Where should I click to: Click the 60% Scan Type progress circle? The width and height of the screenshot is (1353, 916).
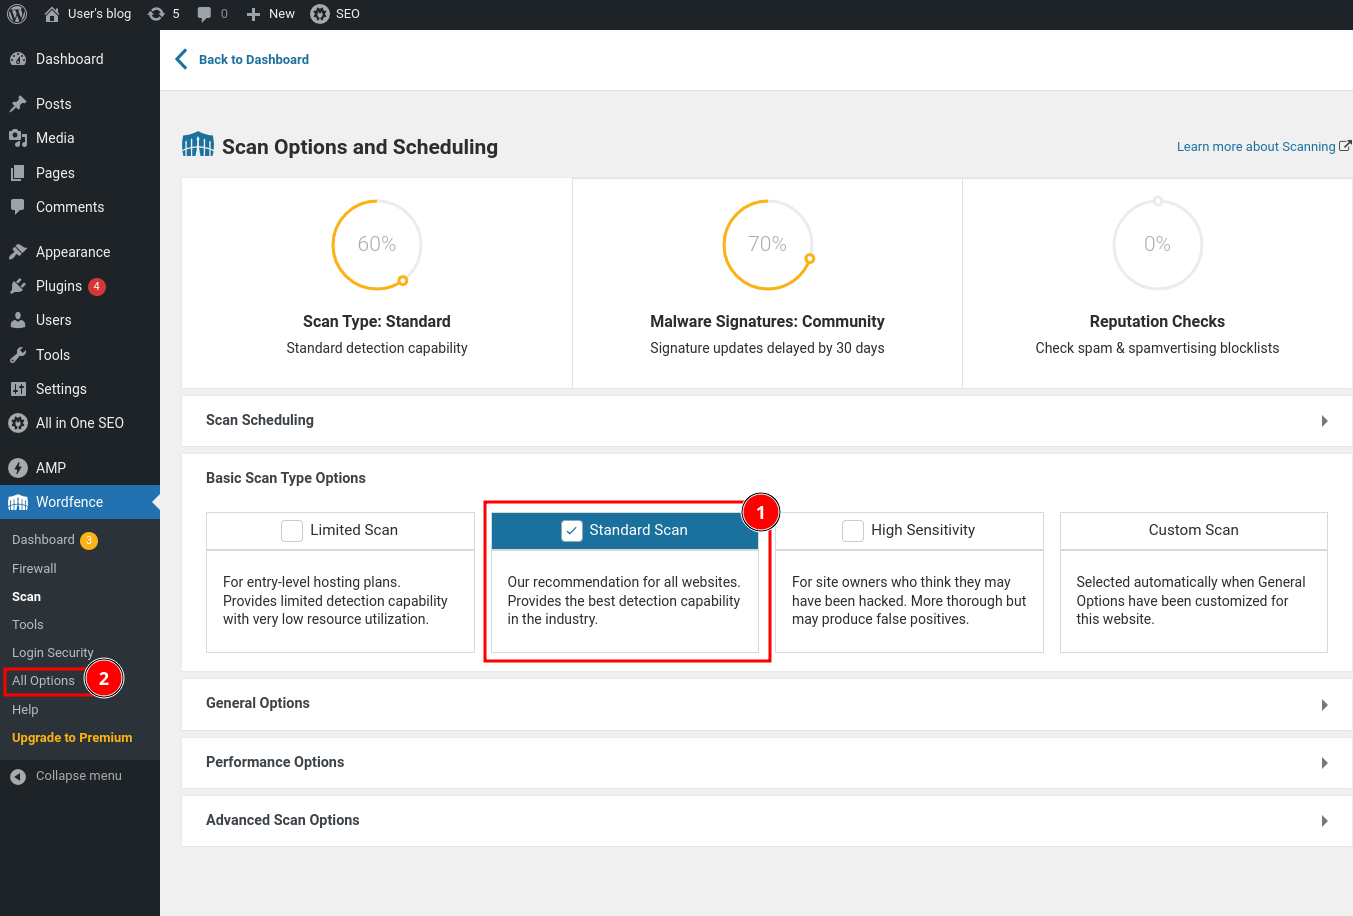coord(377,245)
